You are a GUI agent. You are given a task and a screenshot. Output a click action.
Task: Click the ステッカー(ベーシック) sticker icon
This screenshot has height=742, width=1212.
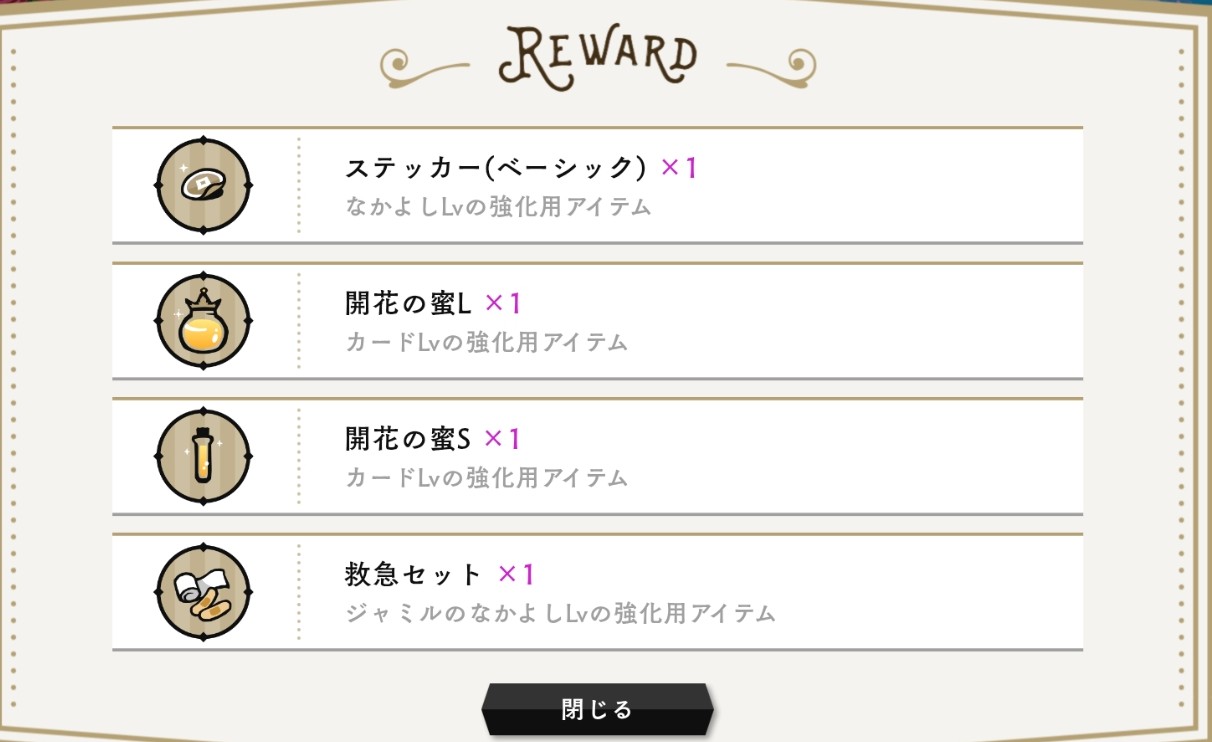click(x=204, y=185)
